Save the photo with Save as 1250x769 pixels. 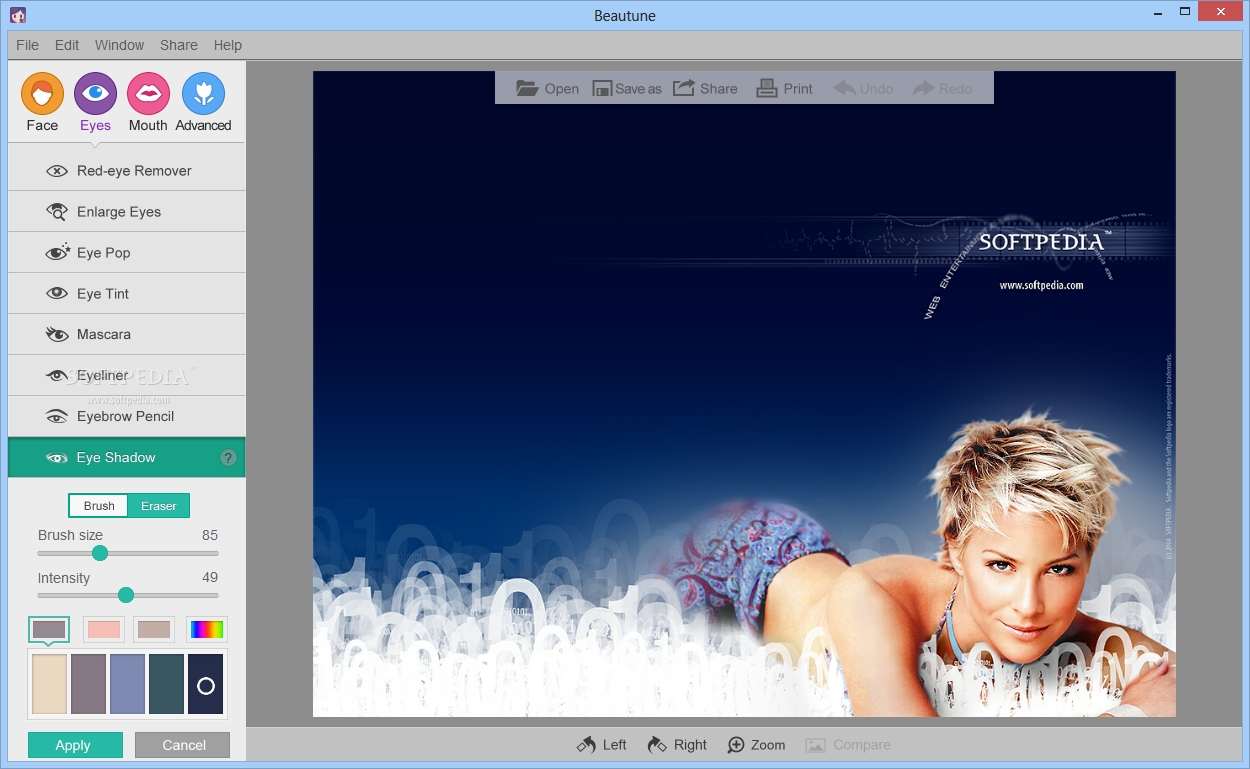coord(627,89)
